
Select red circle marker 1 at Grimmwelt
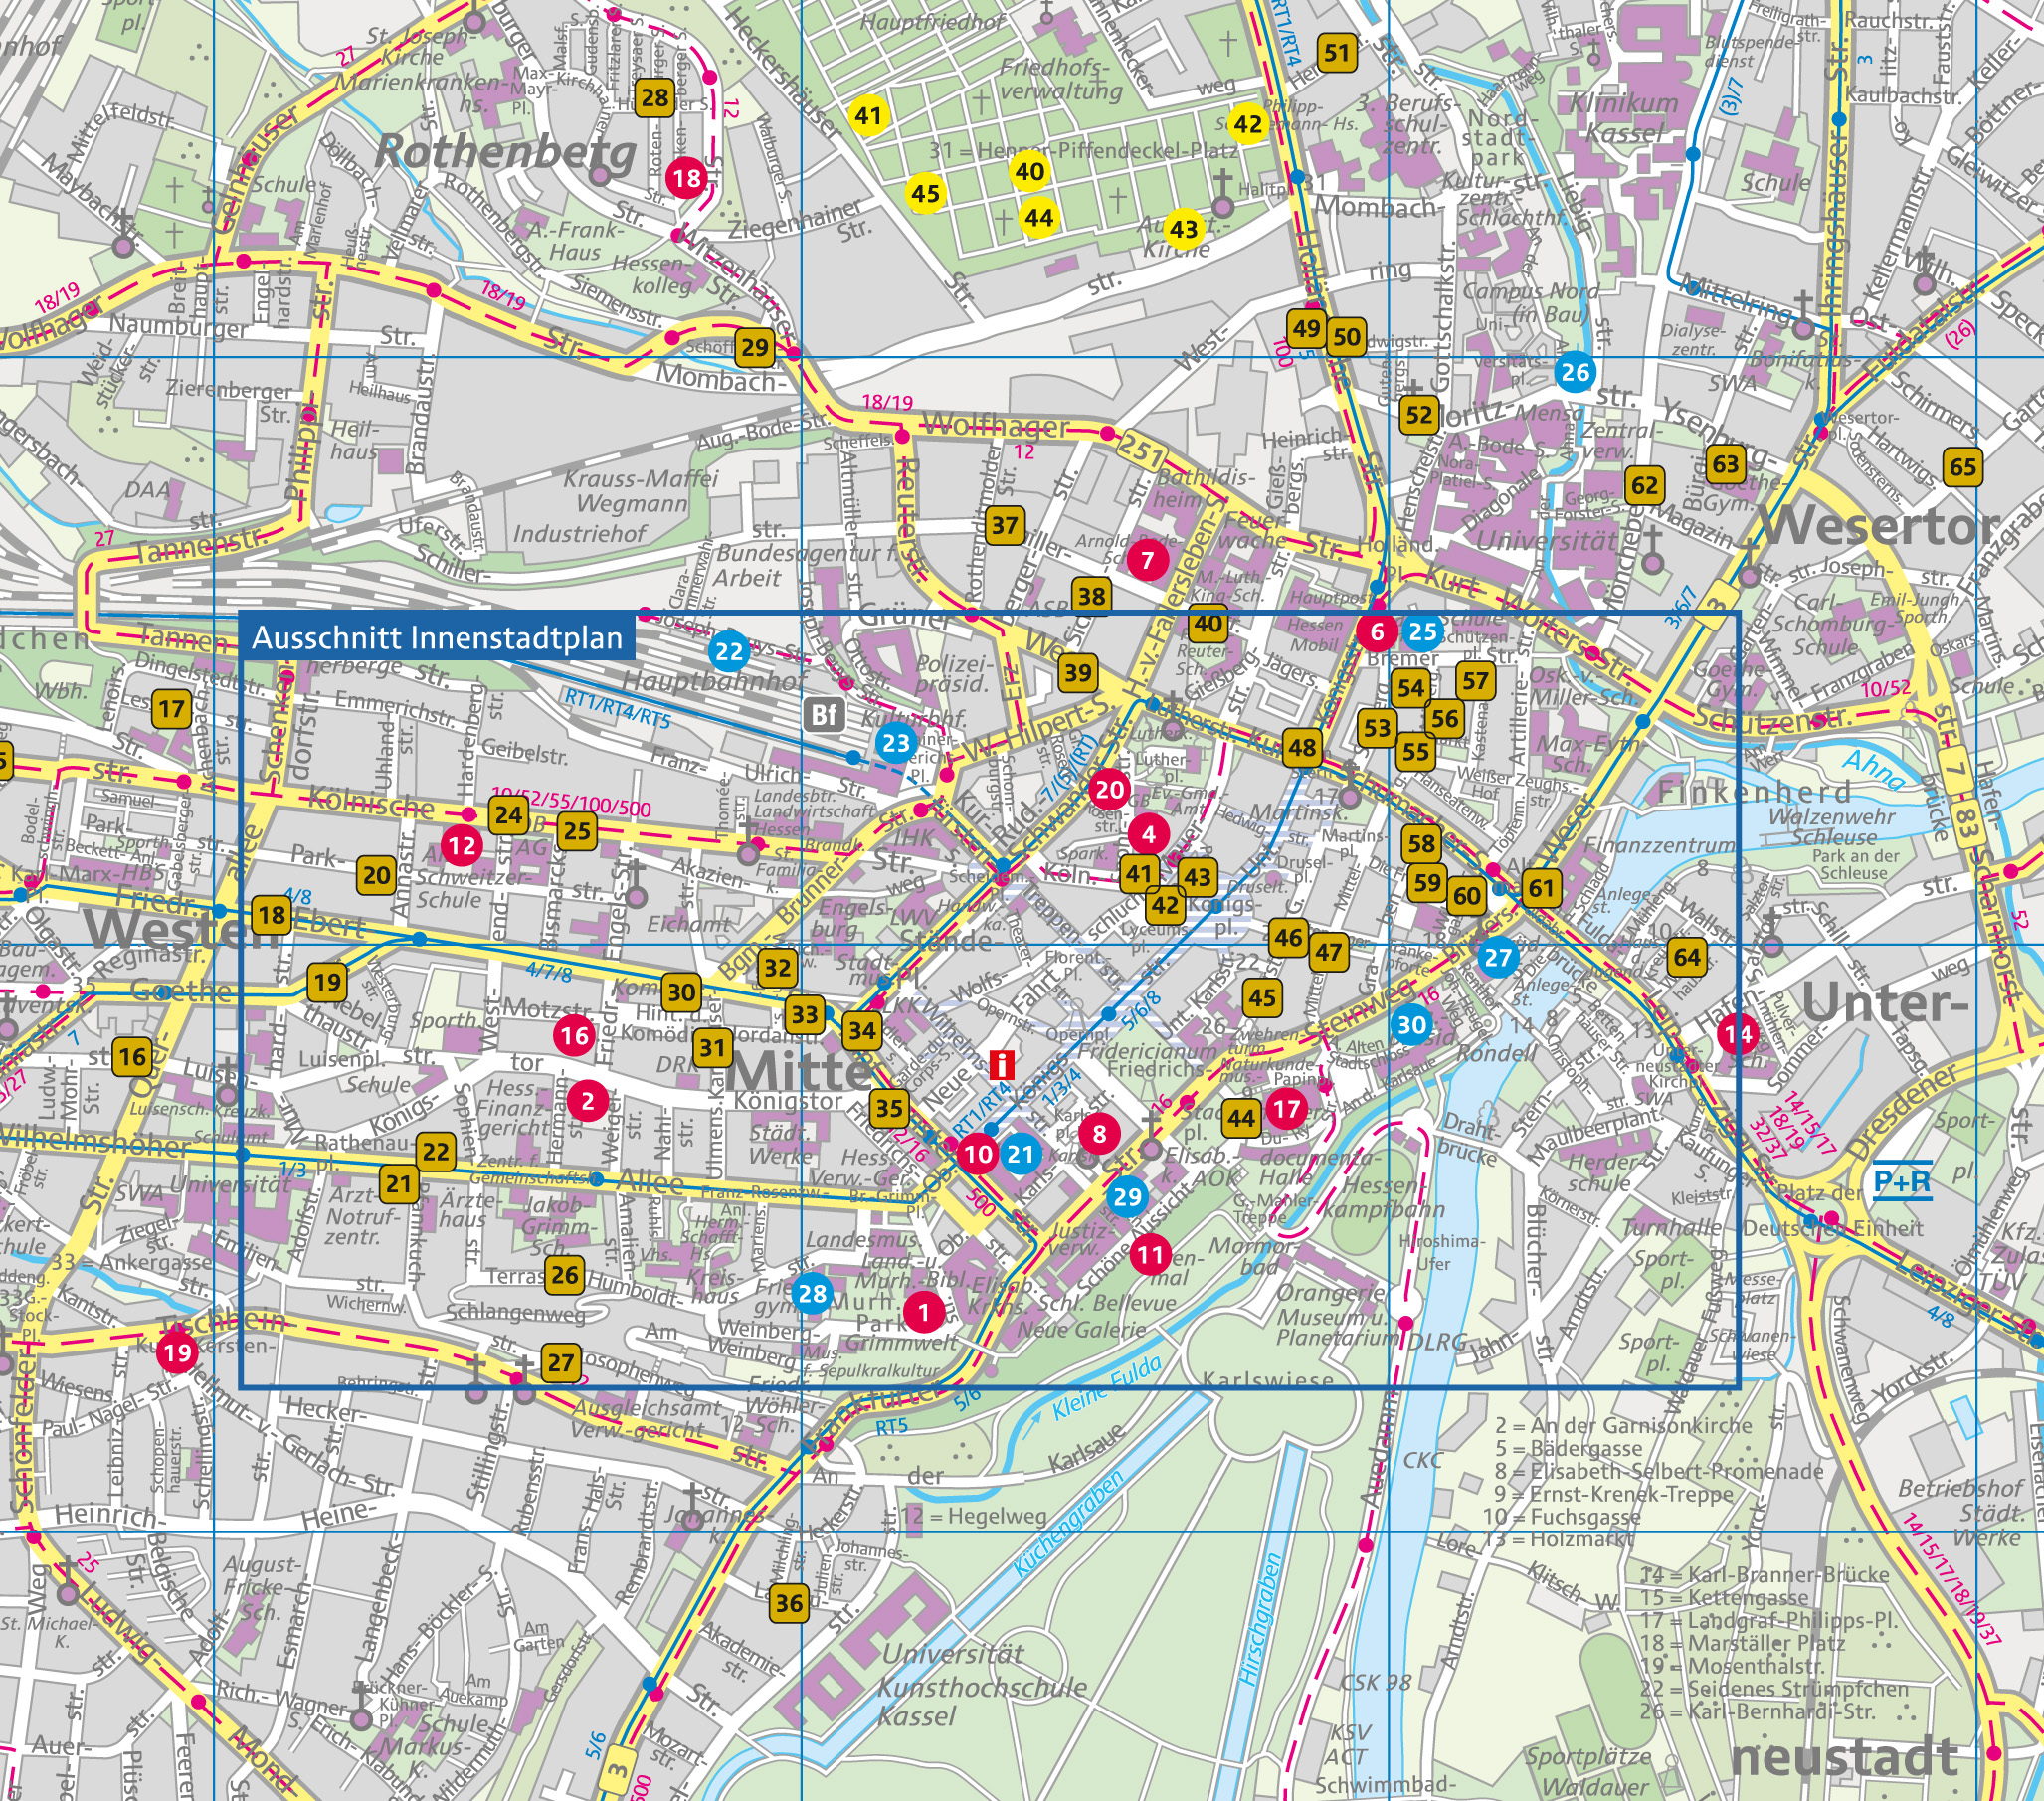924,1311
